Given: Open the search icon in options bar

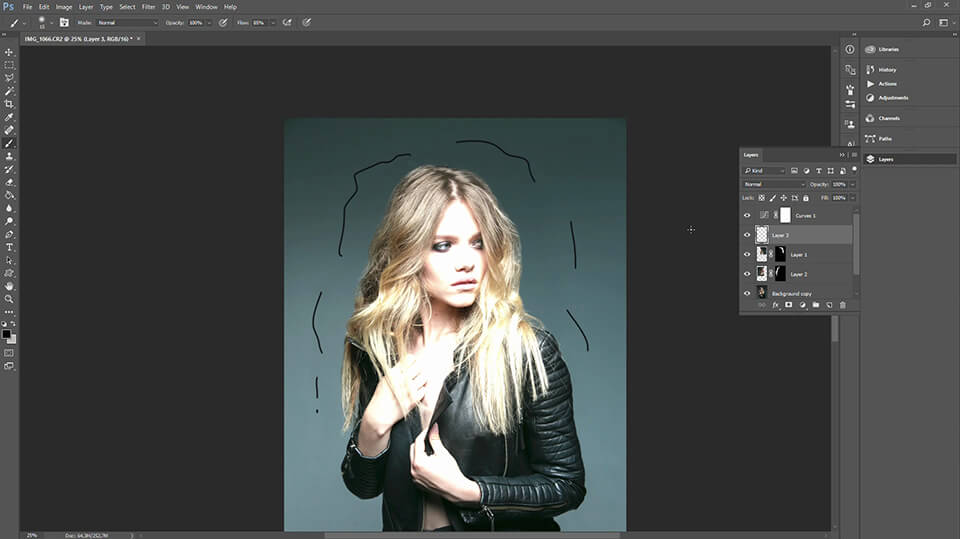Looking at the screenshot, I should (926, 23).
